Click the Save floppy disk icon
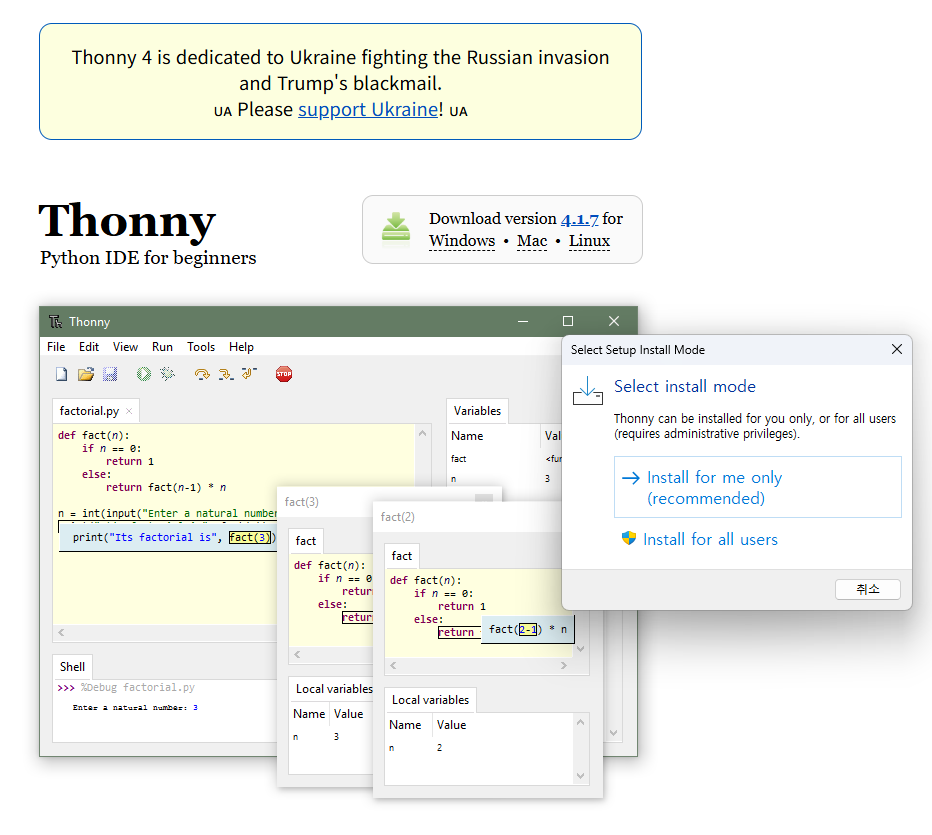Image resolution: width=932 pixels, height=835 pixels. tap(110, 374)
